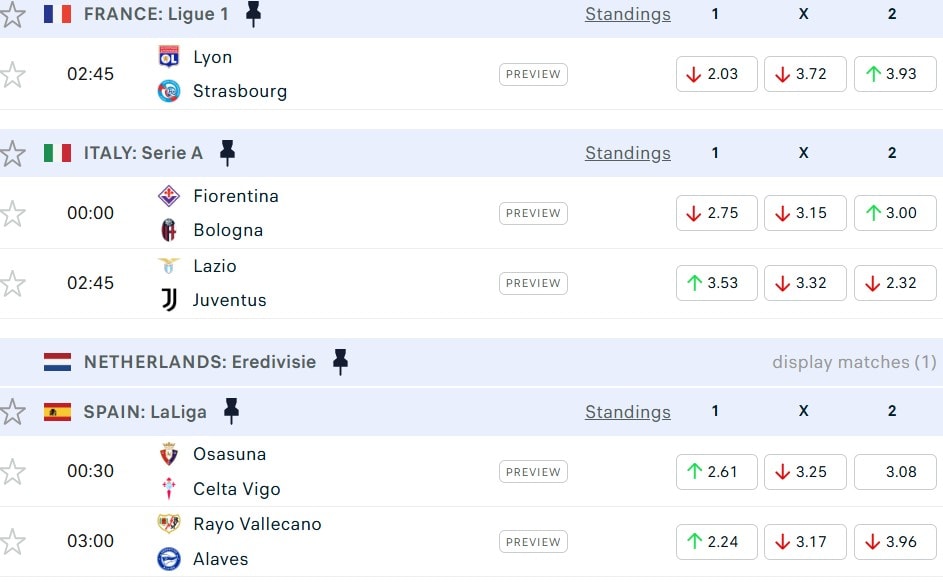Expand Netherlands Eredivisie display matches (1)

pos(854,362)
